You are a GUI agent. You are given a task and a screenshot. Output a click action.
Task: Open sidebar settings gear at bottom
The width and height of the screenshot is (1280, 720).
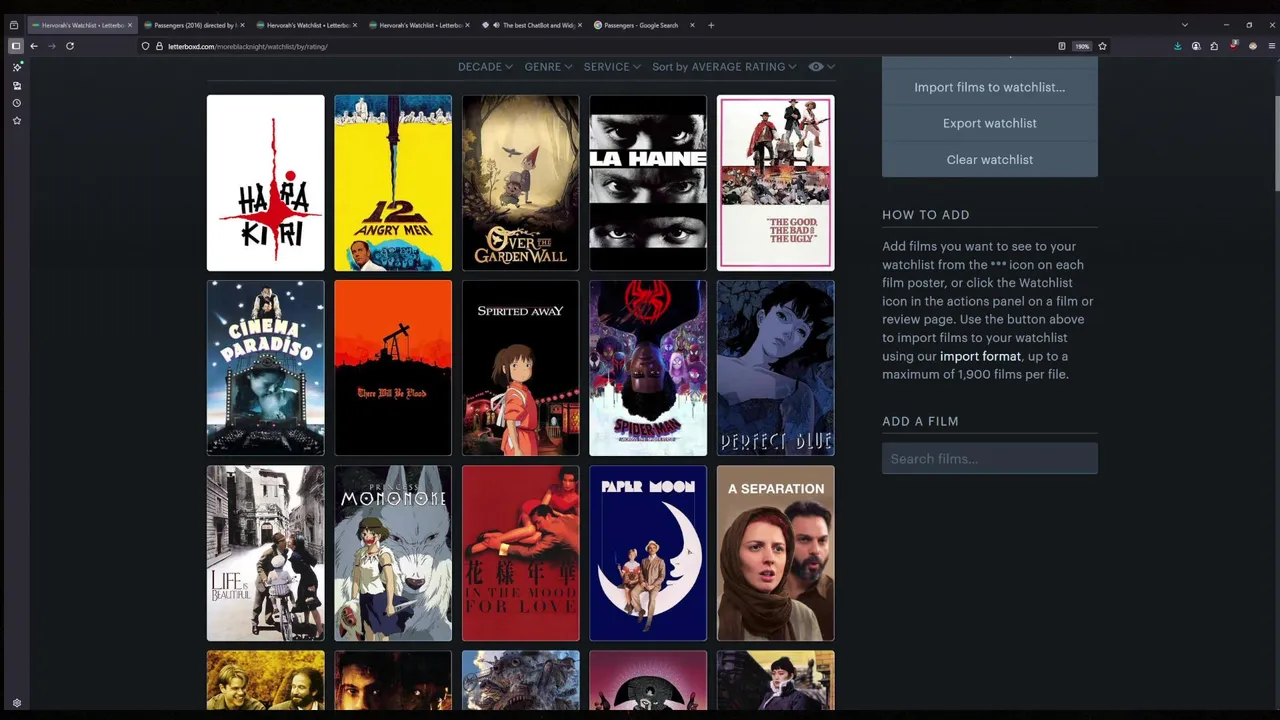(x=16, y=703)
